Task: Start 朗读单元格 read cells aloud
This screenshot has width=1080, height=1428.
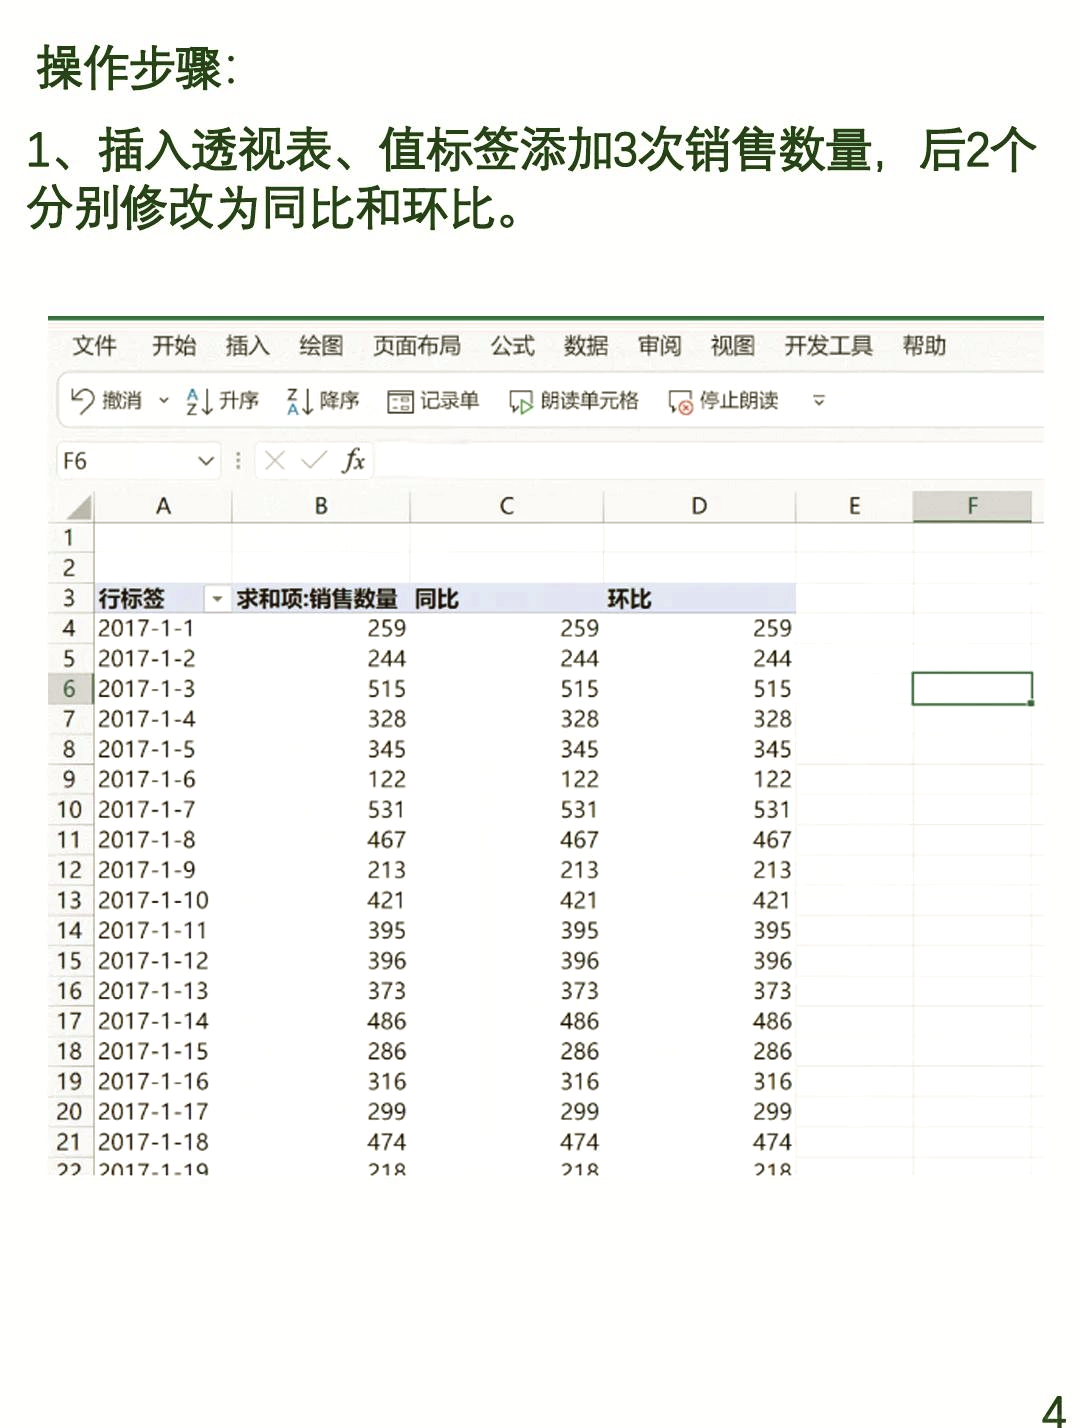Action: coord(574,401)
